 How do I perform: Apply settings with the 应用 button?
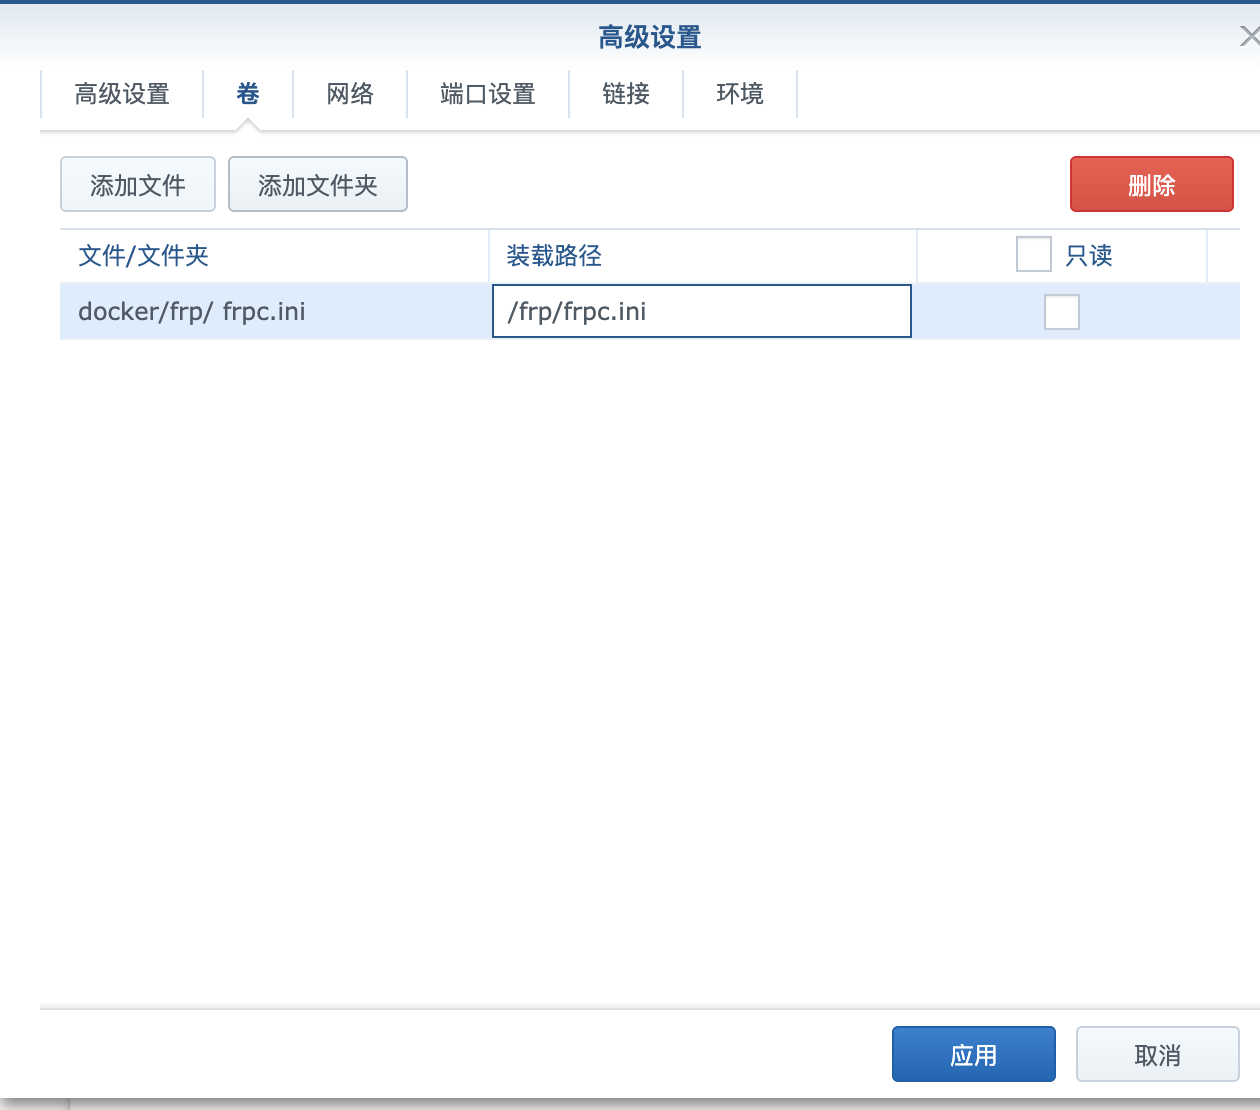(x=974, y=1054)
